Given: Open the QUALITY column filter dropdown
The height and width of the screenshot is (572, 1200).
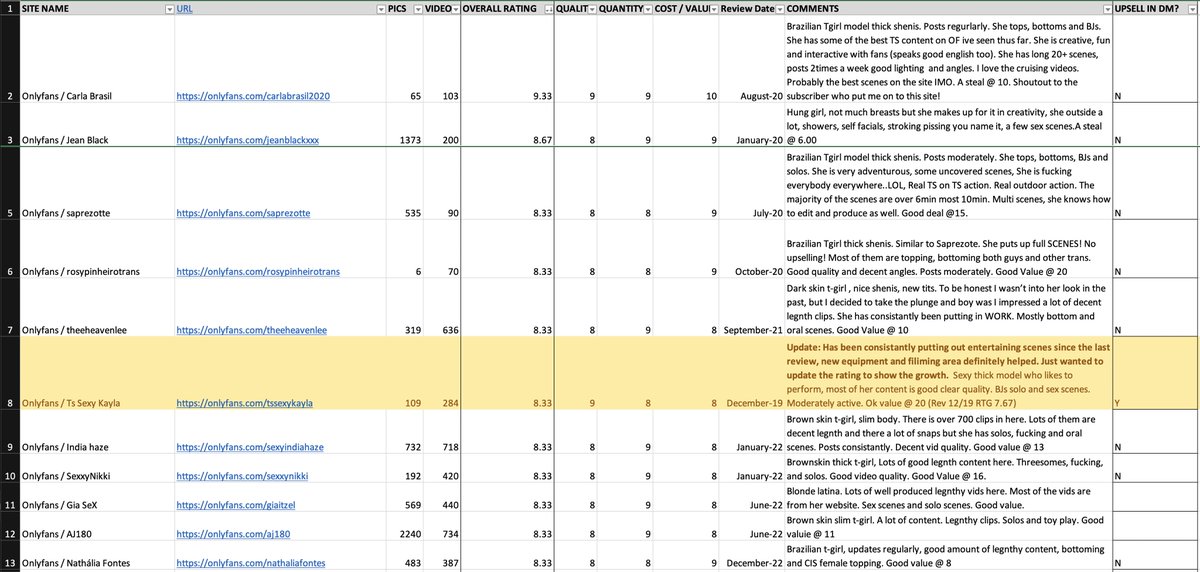Looking at the screenshot, I should (x=591, y=8).
